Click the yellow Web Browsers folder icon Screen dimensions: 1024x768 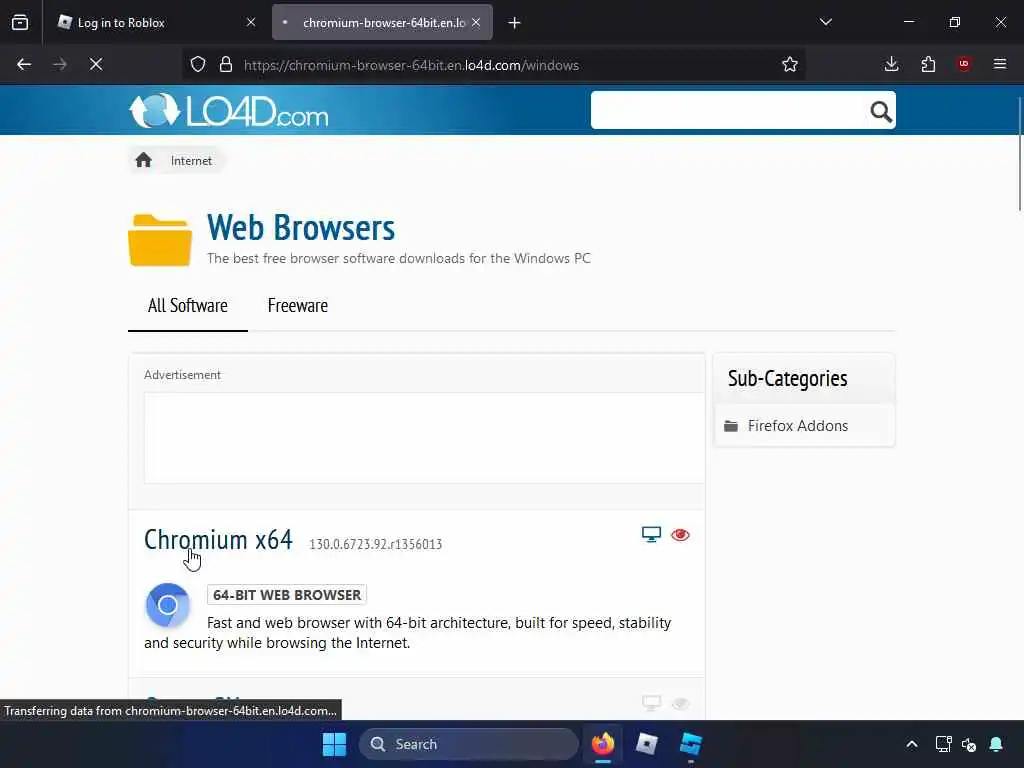tap(160, 240)
